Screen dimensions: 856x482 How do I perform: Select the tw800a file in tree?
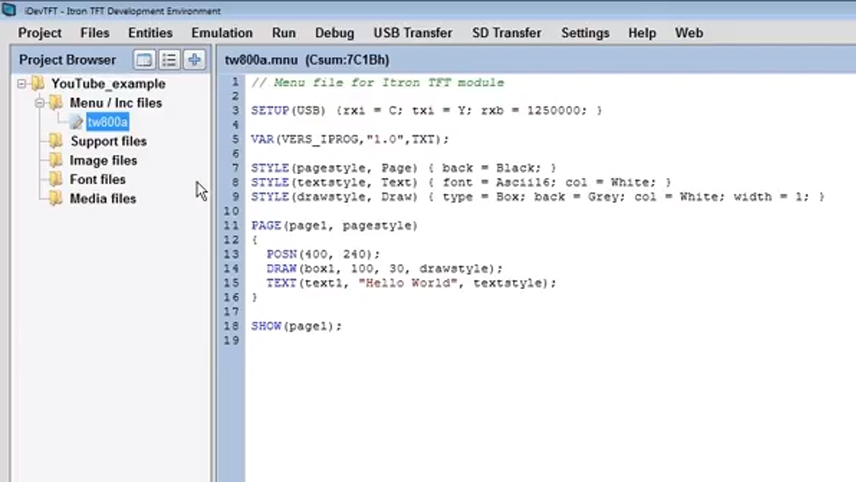click(107, 122)
